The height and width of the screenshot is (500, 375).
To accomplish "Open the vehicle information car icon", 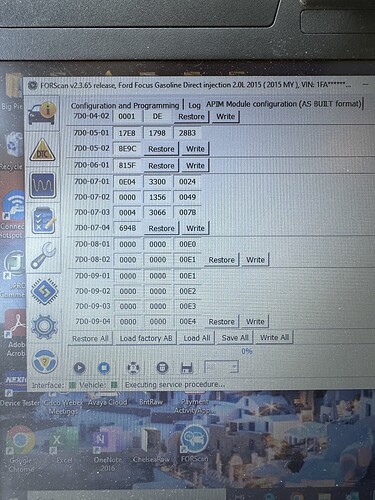I will pos(42,114).
